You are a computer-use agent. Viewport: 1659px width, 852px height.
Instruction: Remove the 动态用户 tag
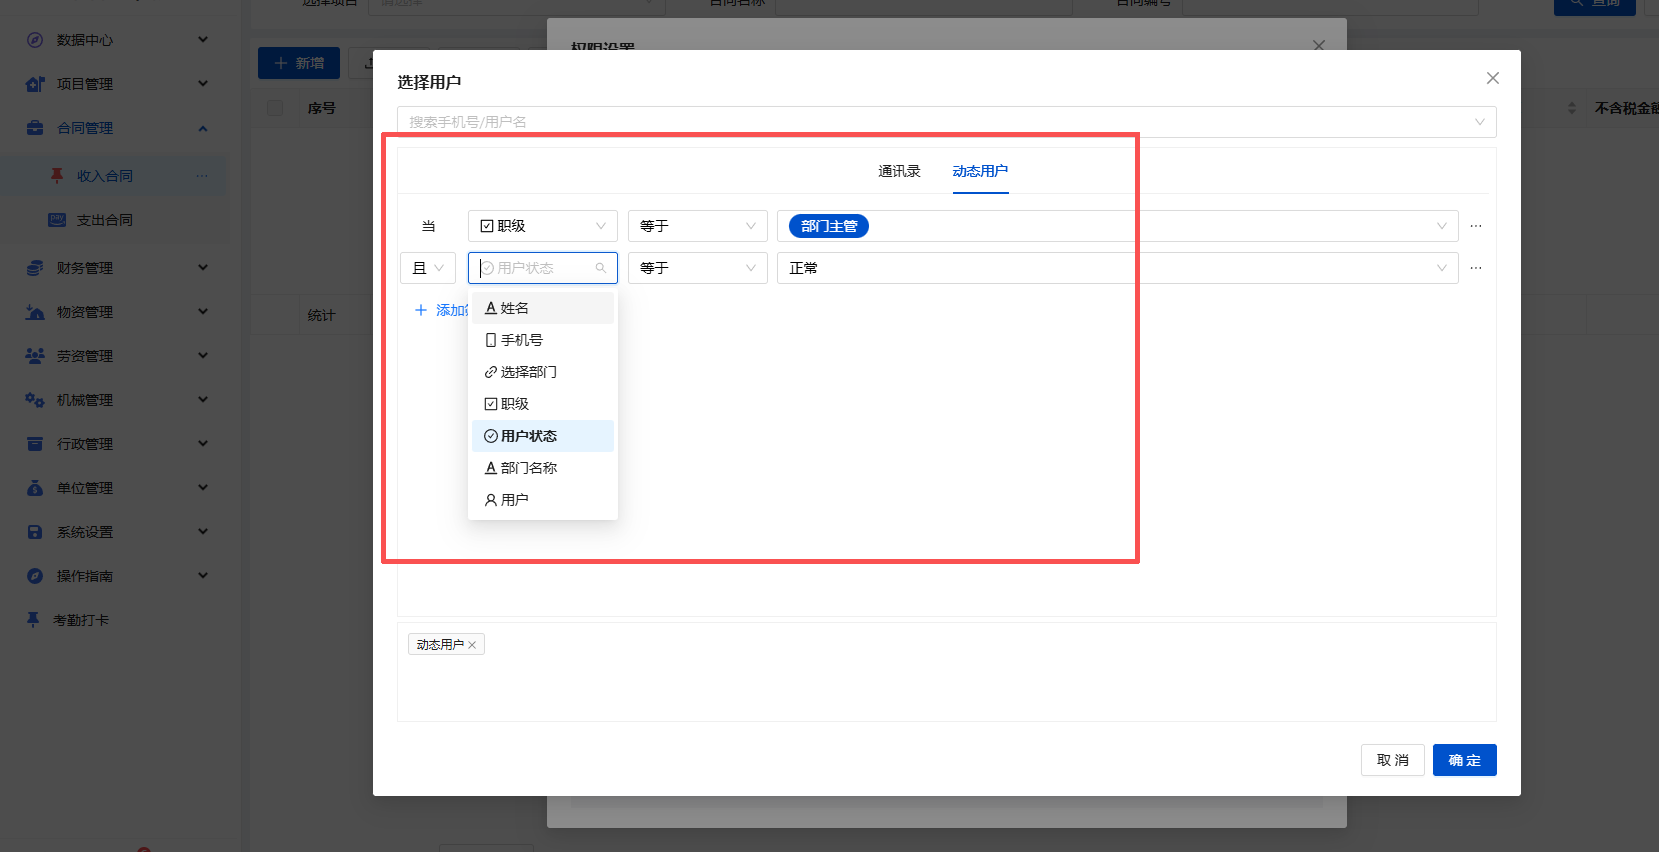tap(472, 645)
